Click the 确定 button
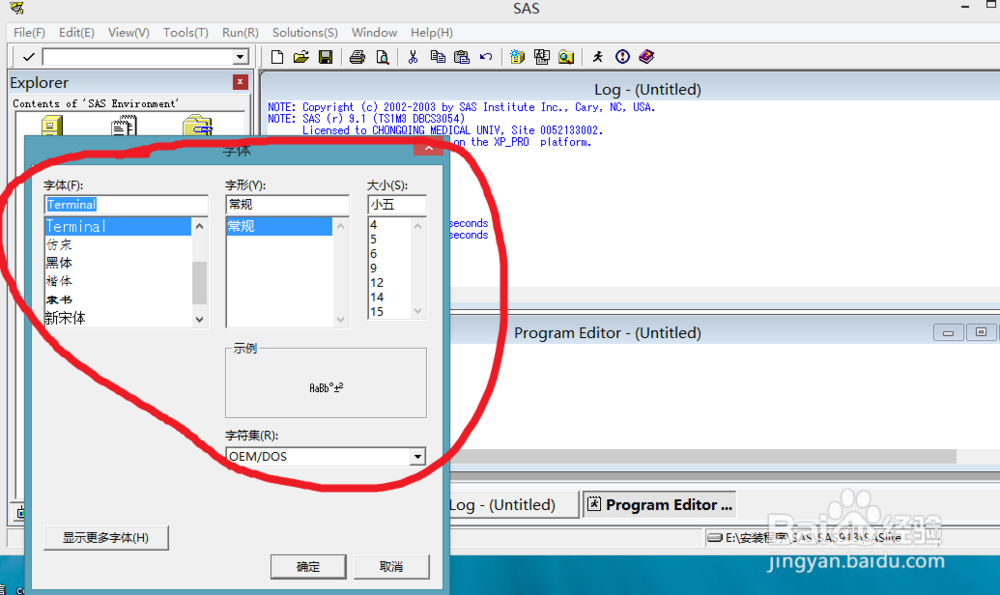The image size is (1000, 595). click(308, 566)
